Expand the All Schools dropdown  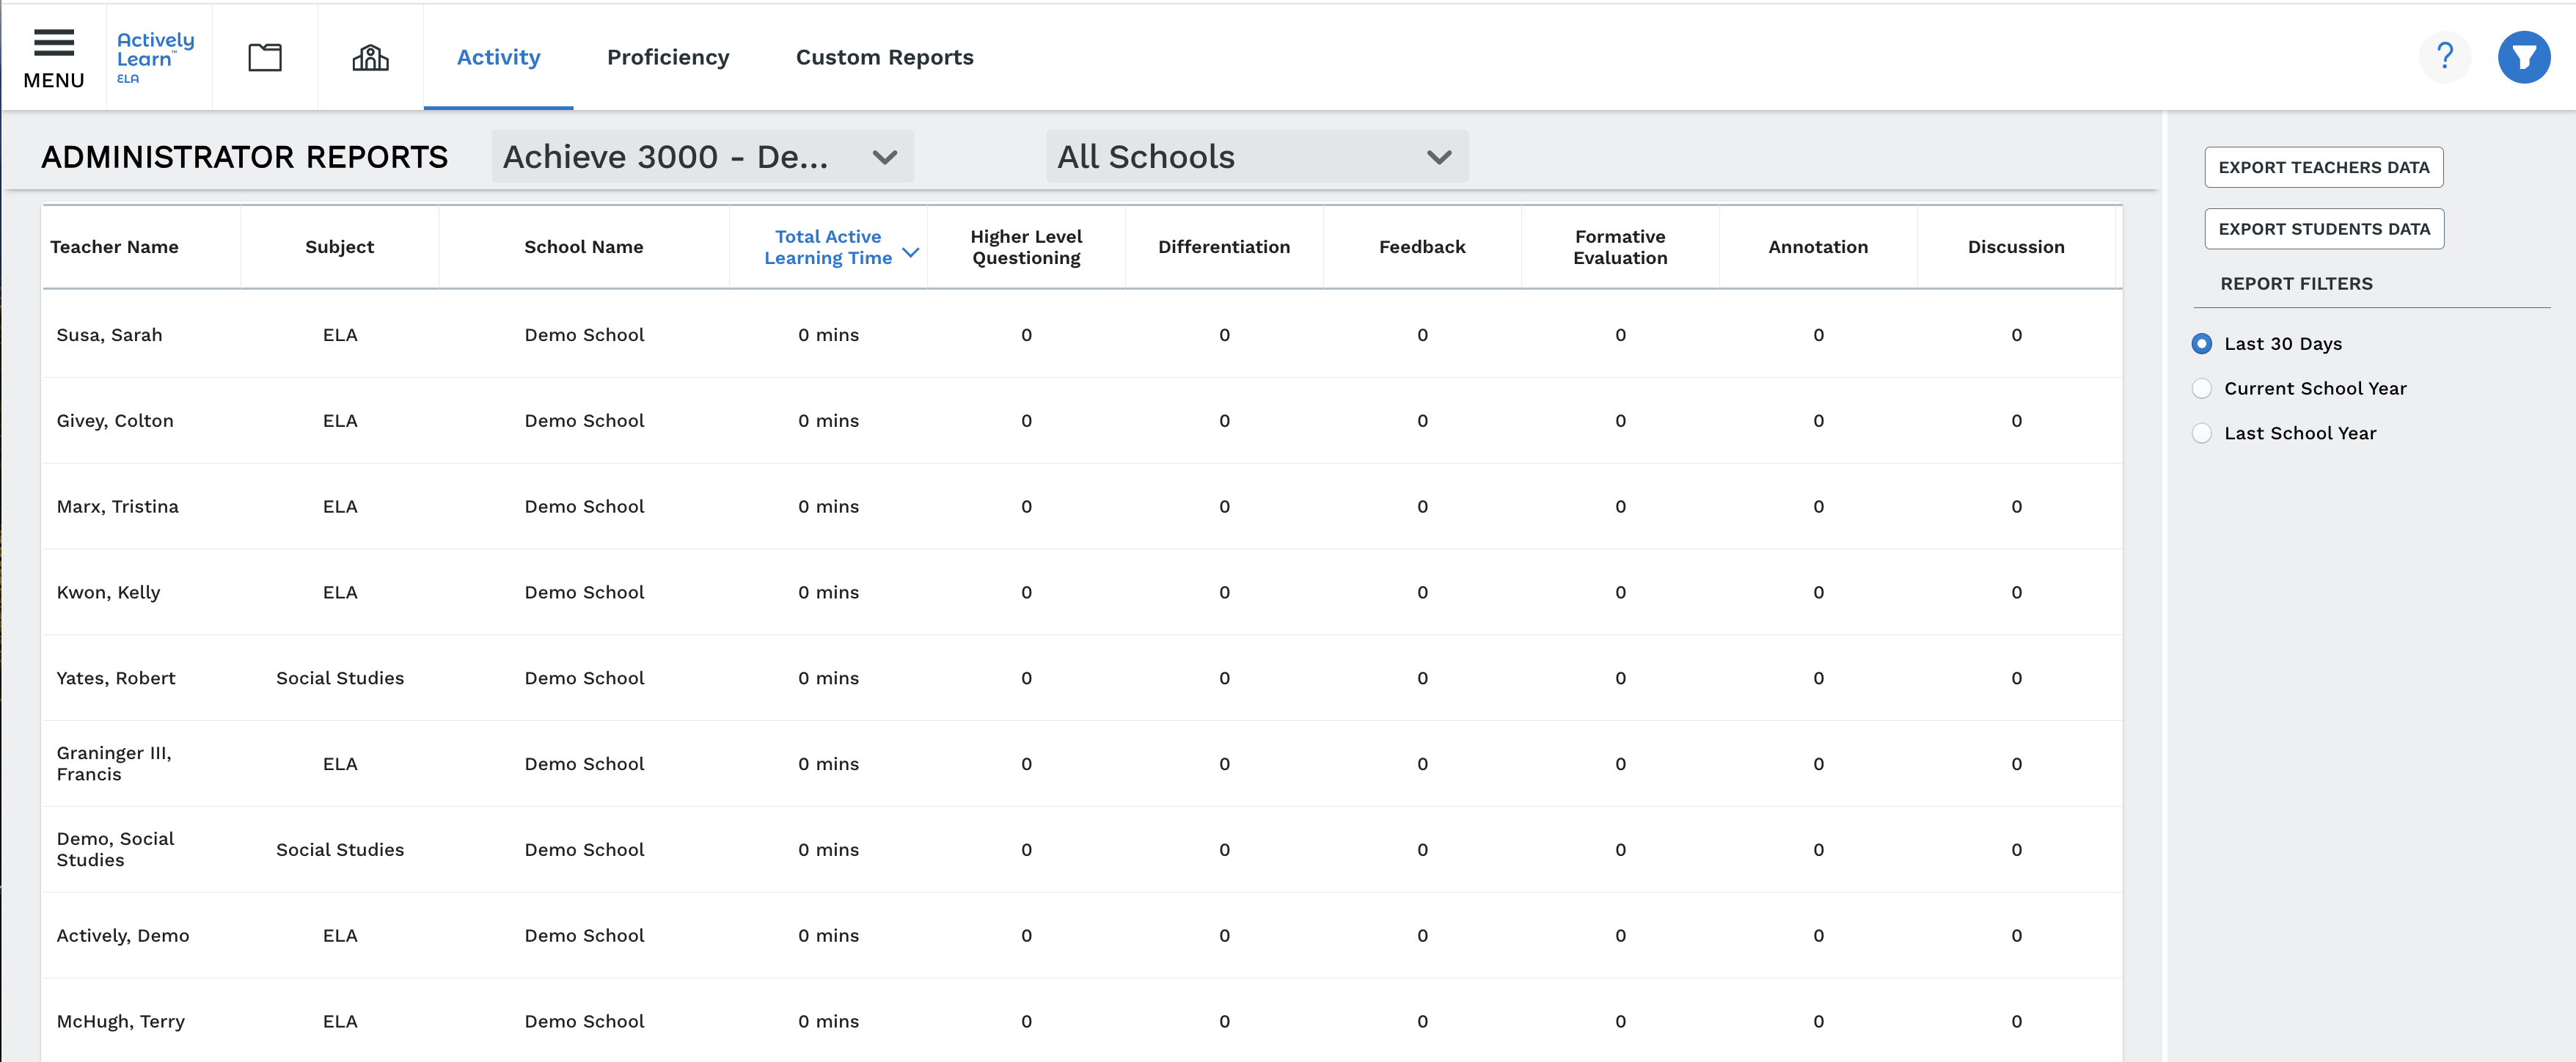(1256, 156)
